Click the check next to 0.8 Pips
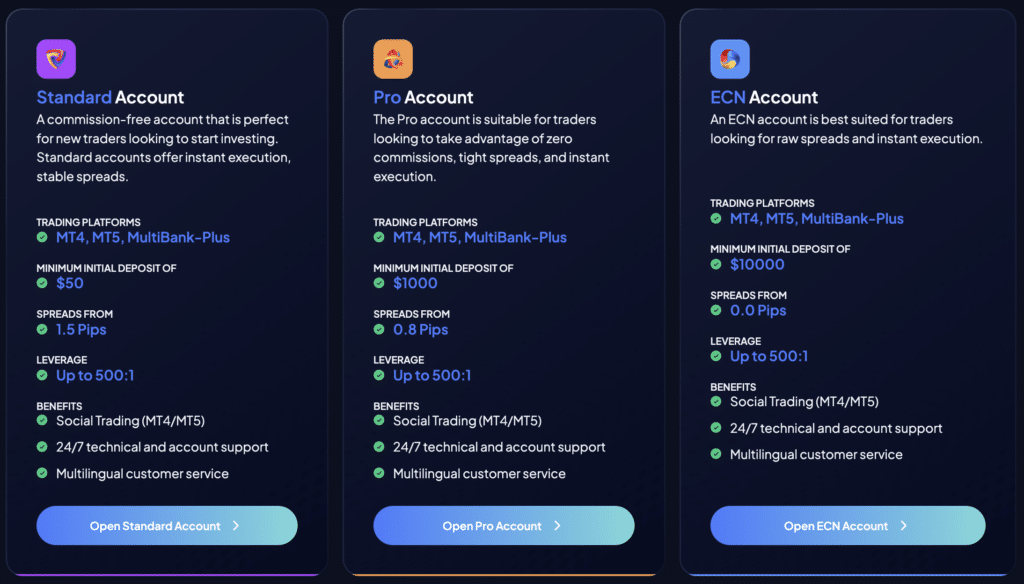This screenshot has height=584, width=1024. (379, 330)
